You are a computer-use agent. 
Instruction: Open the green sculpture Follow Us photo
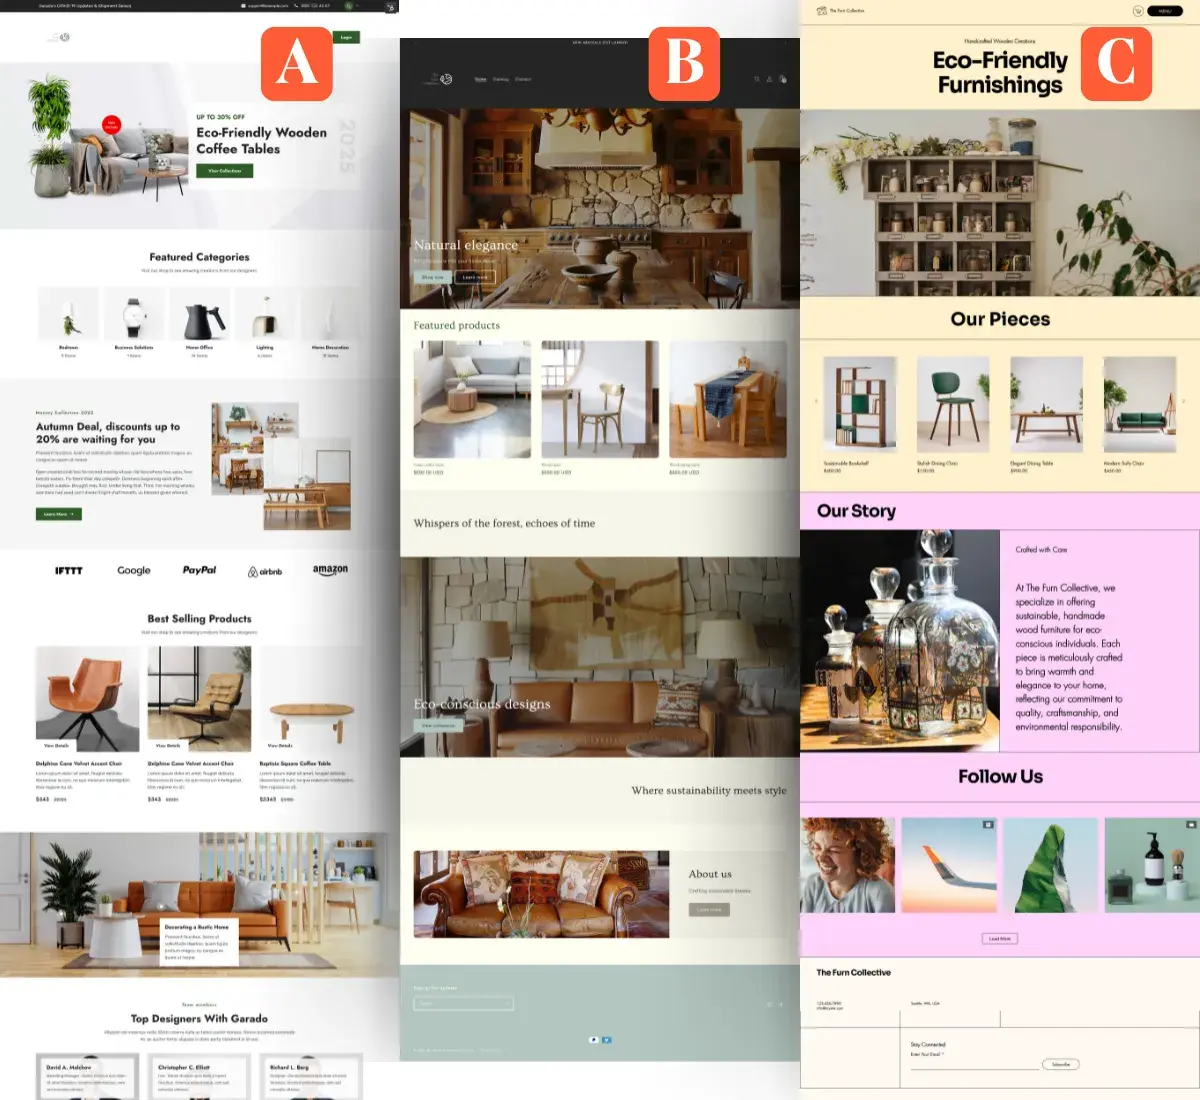tap(1051, 865)
